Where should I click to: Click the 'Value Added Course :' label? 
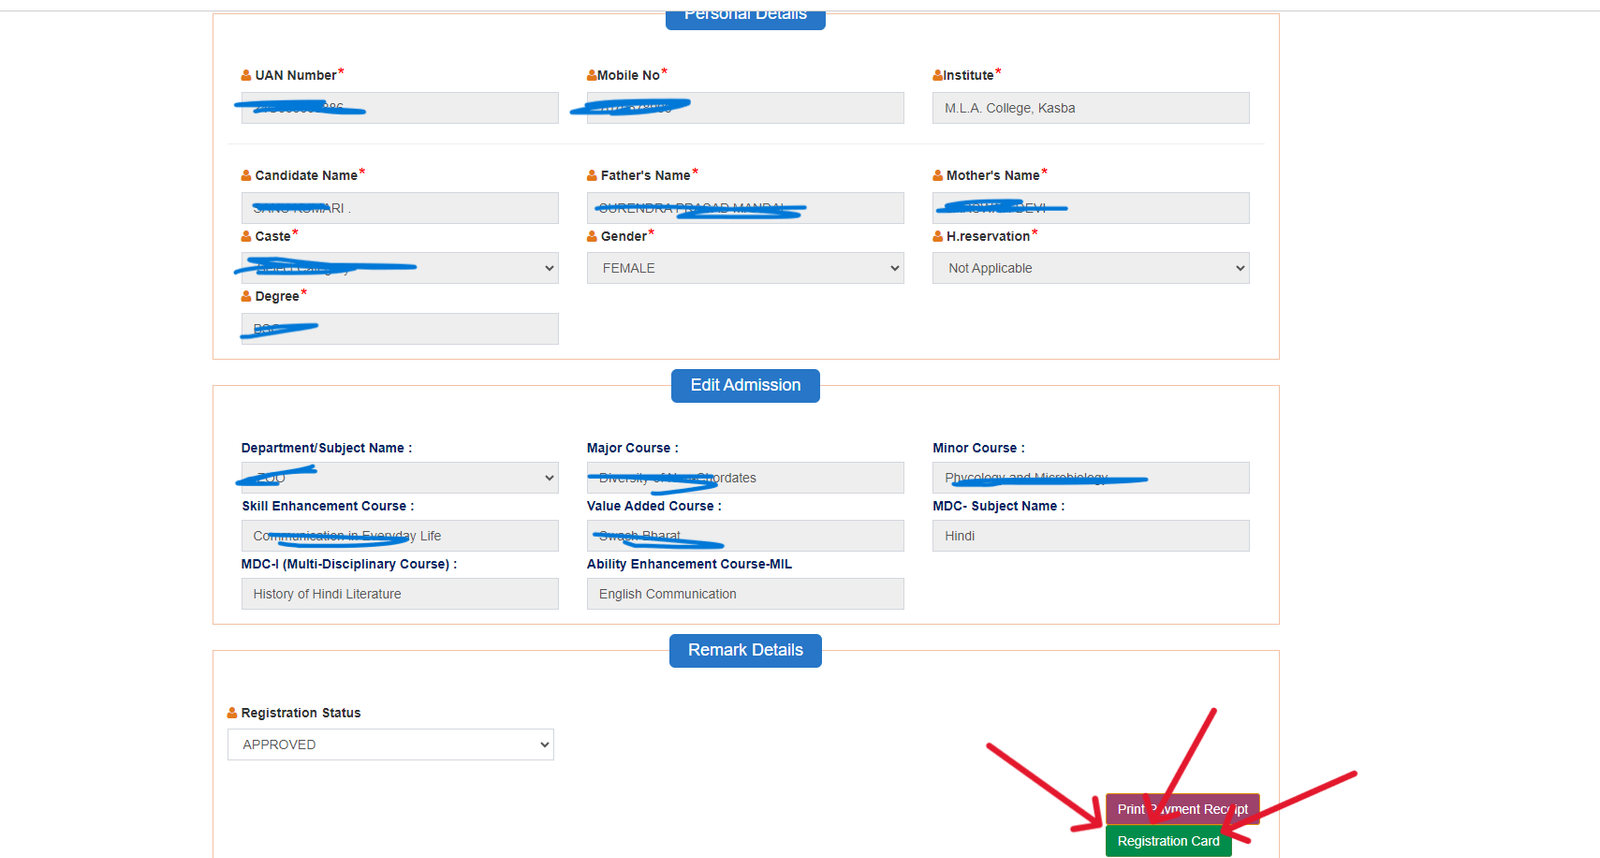(654, 506)
